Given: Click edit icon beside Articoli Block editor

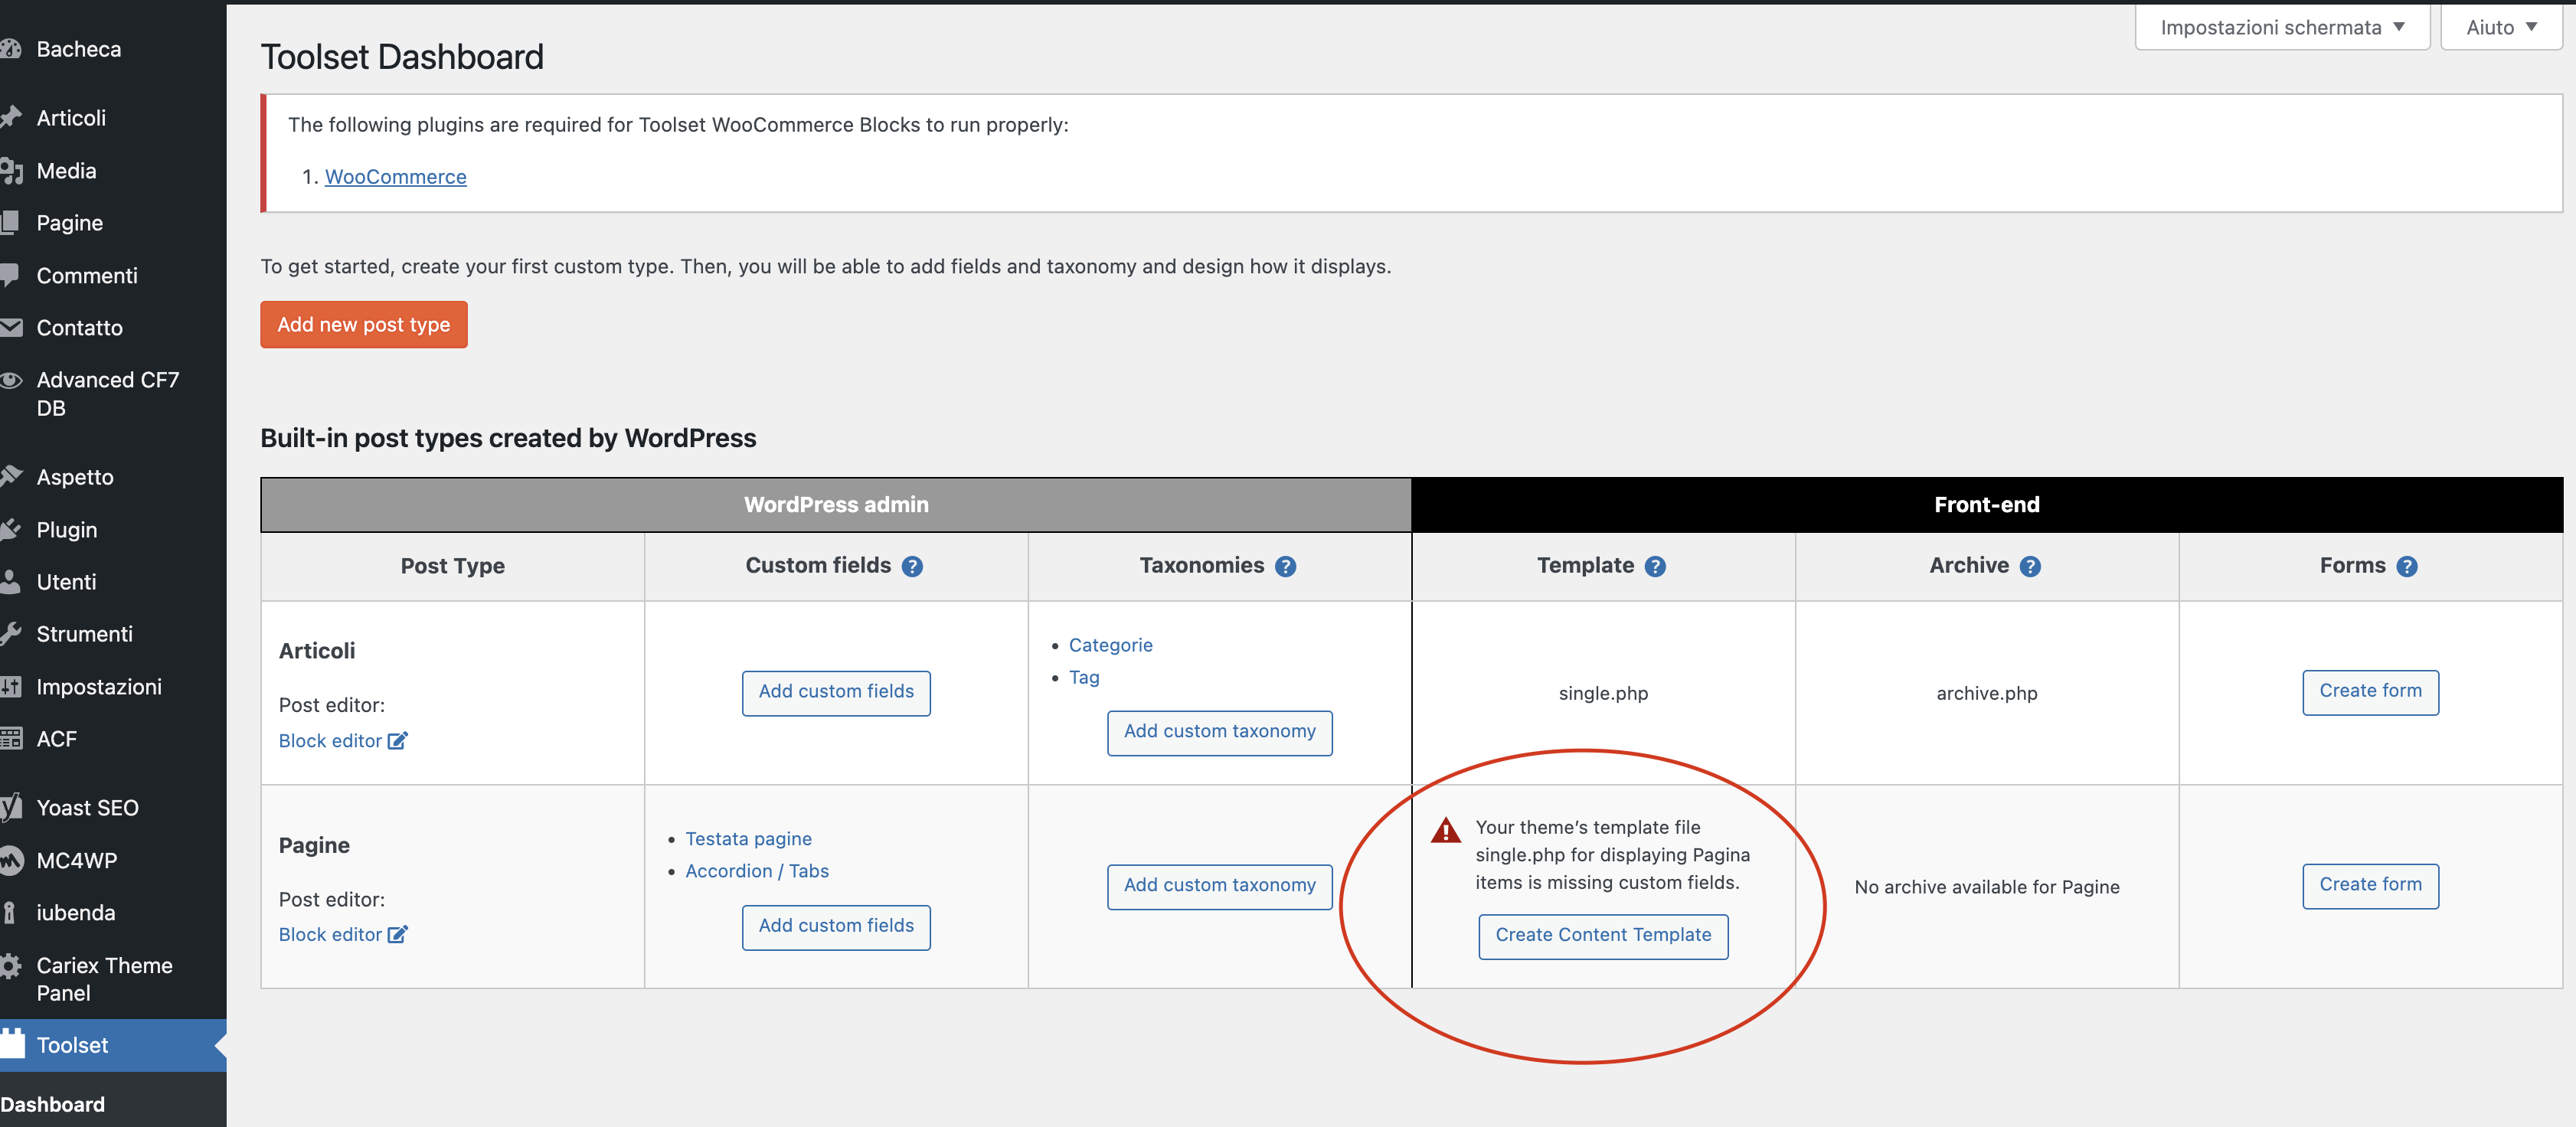Looking at the screenshot, I should click(397, 741).
